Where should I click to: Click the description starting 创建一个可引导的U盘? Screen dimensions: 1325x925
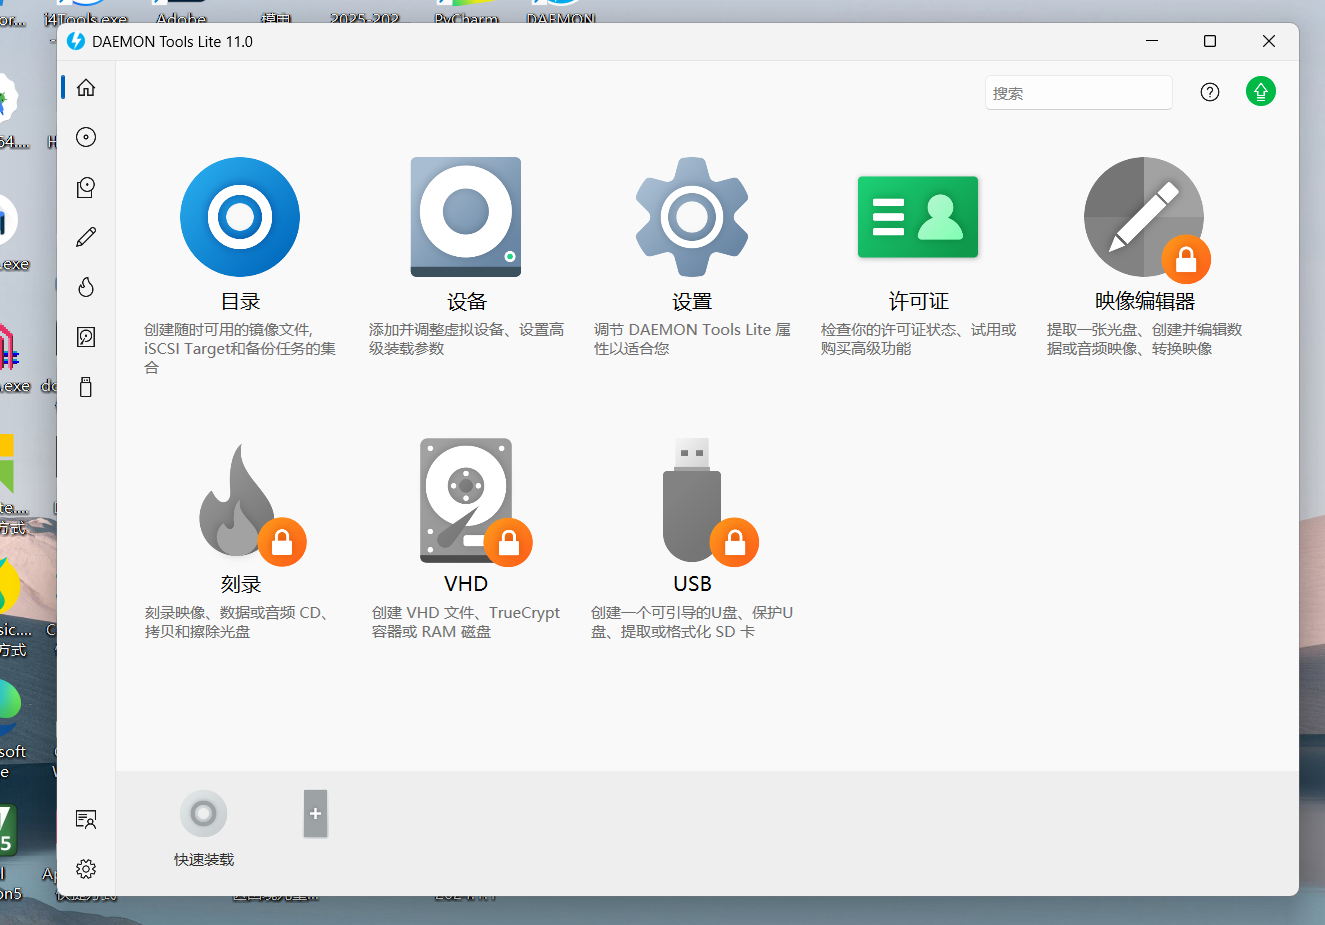(692, 622)
